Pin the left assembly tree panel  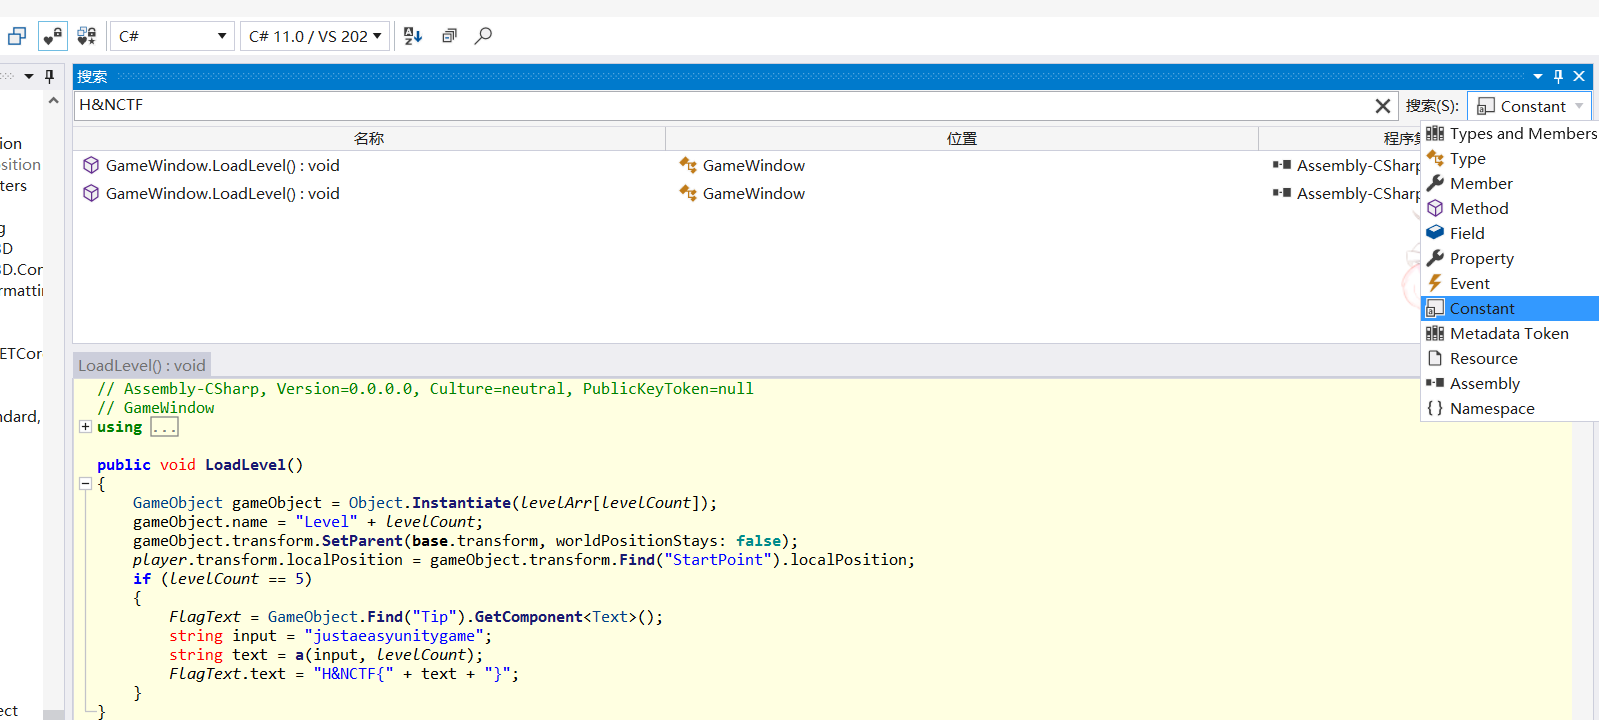[x=49, y=76]
